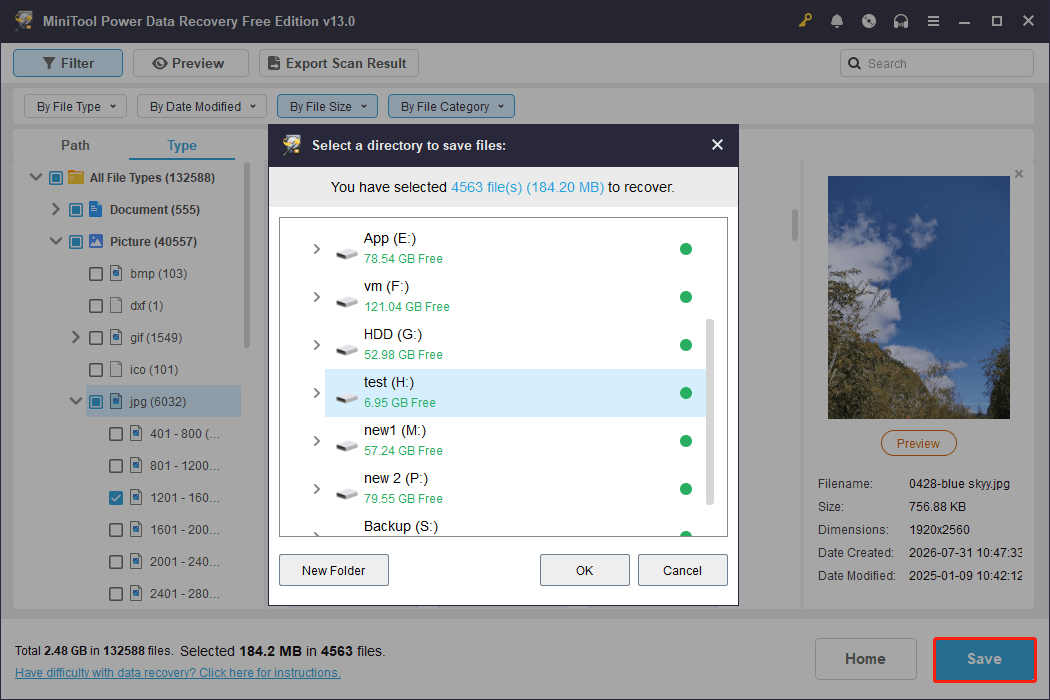Toggle the Picture (40557) checkbox

point(76,242)
